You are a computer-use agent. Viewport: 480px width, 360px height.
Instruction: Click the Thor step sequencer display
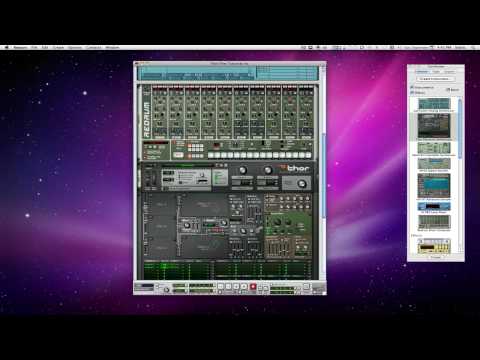coord(228,271)
